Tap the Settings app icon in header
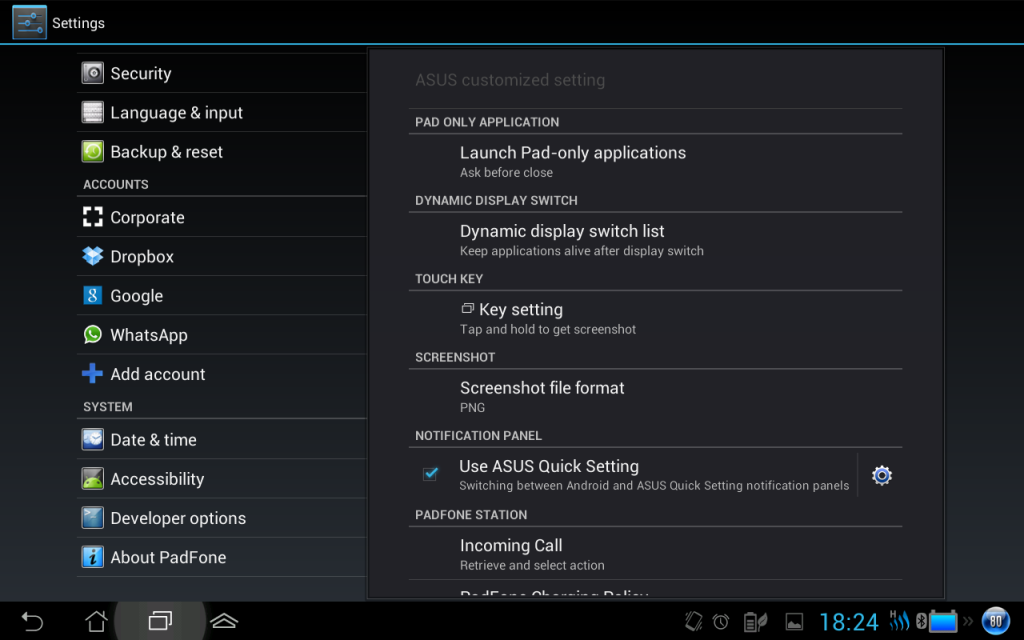The height and width of the screenshot is (640, 1024). (x=29, y=22)
